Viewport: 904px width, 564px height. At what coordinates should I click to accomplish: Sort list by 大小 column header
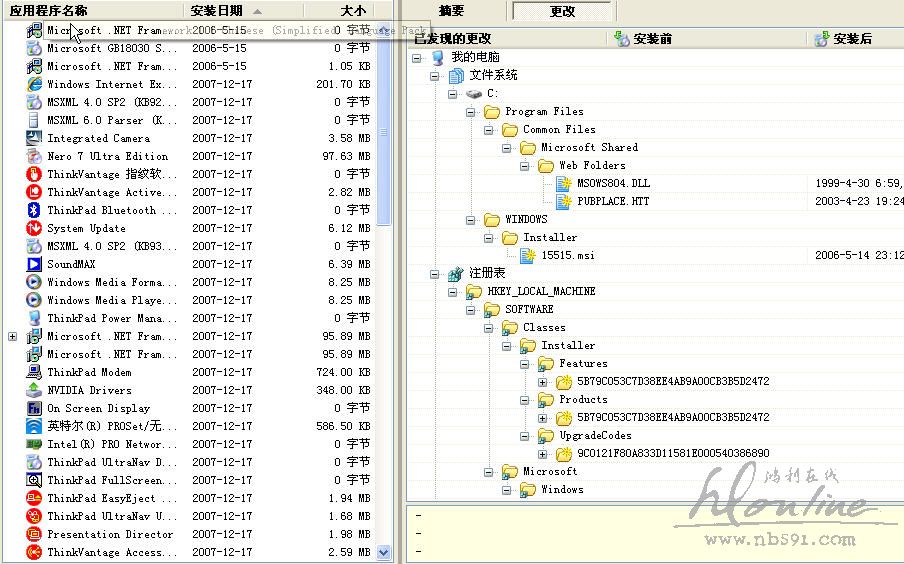353,11
